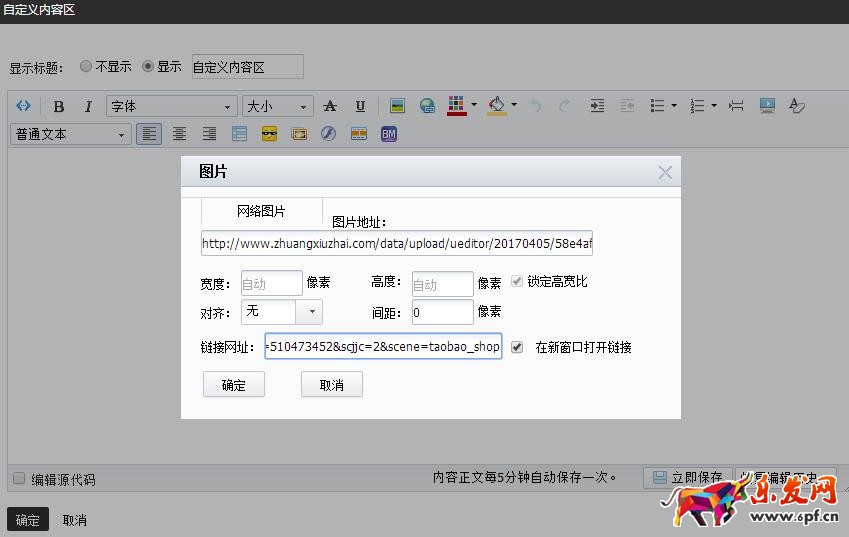Click the insert Flash icon
849x537 pixels.
coord(328,134)
